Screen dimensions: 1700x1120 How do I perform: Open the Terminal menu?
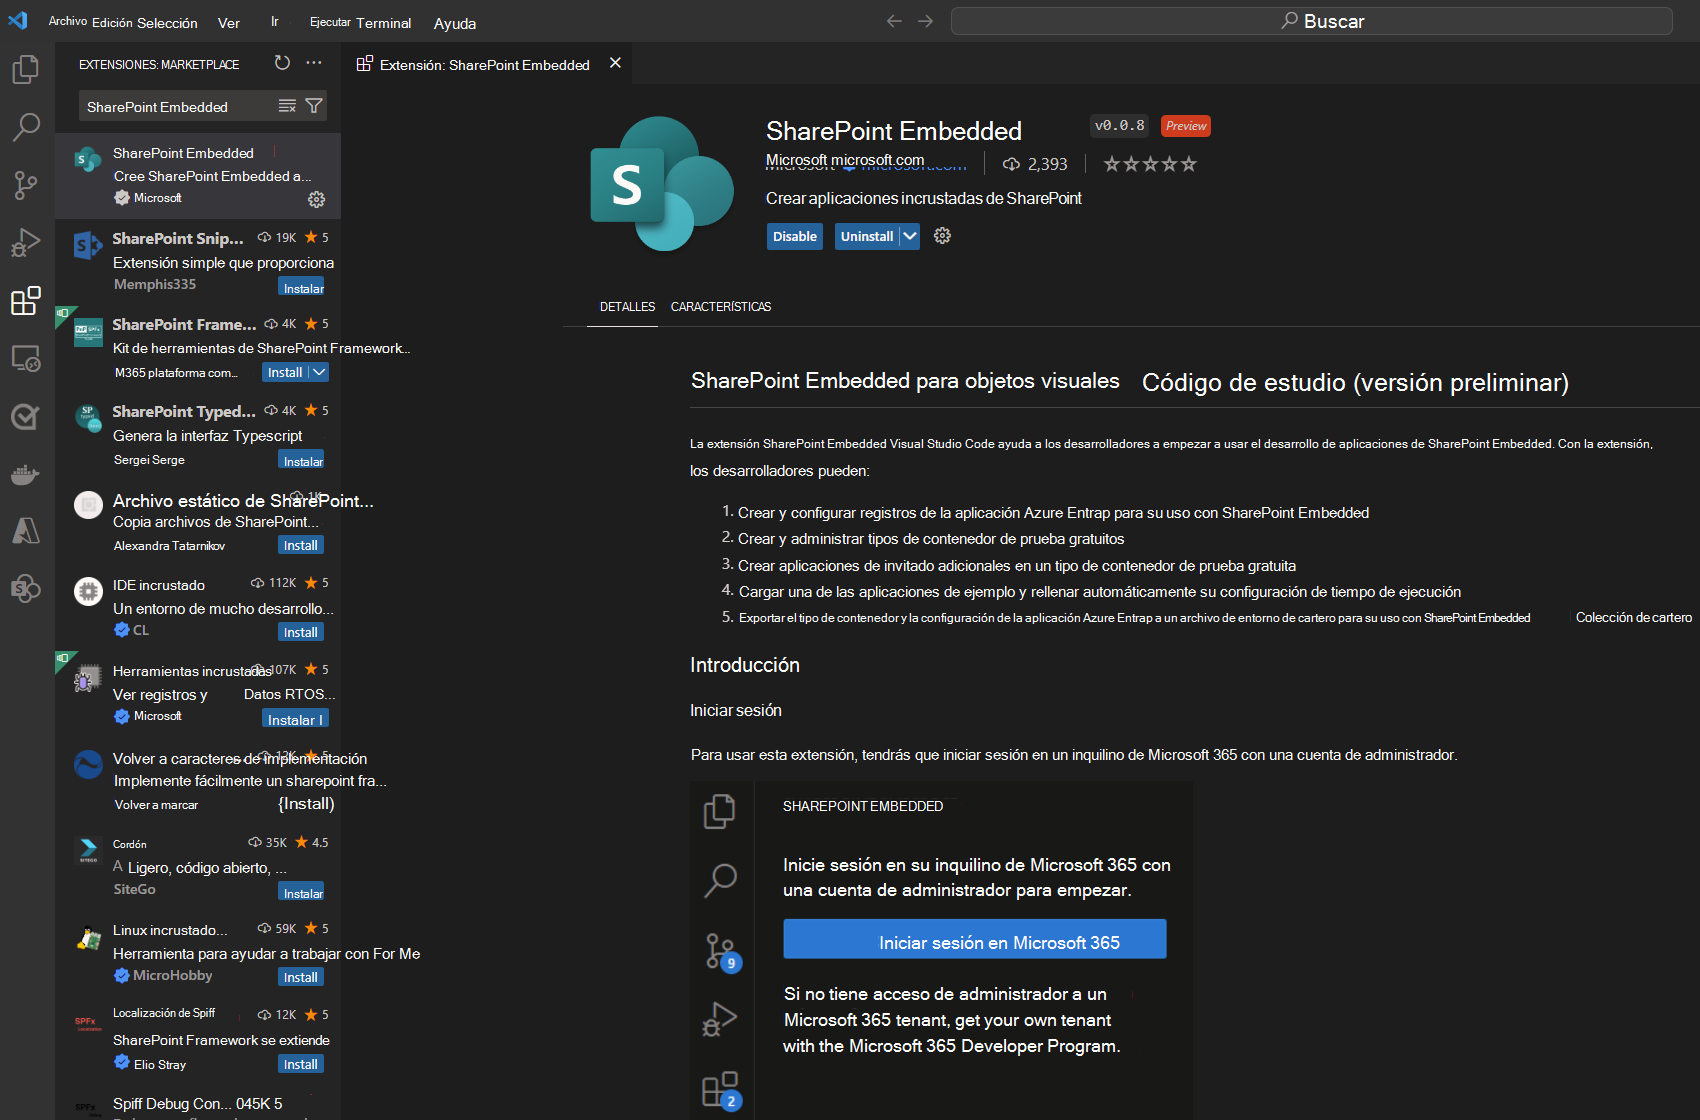pyautogui.click(x=384, y=23)
